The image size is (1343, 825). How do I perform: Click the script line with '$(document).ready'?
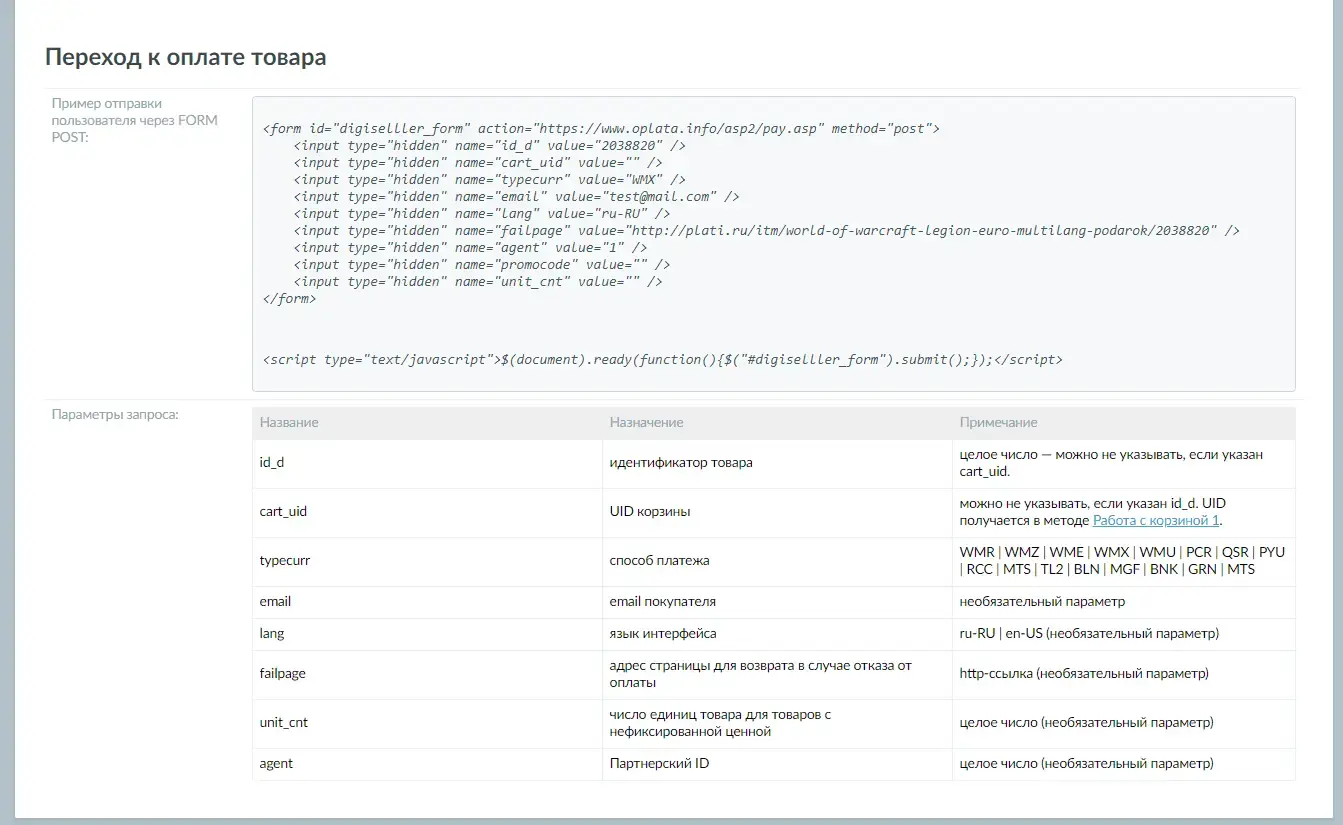coord(663,359)
